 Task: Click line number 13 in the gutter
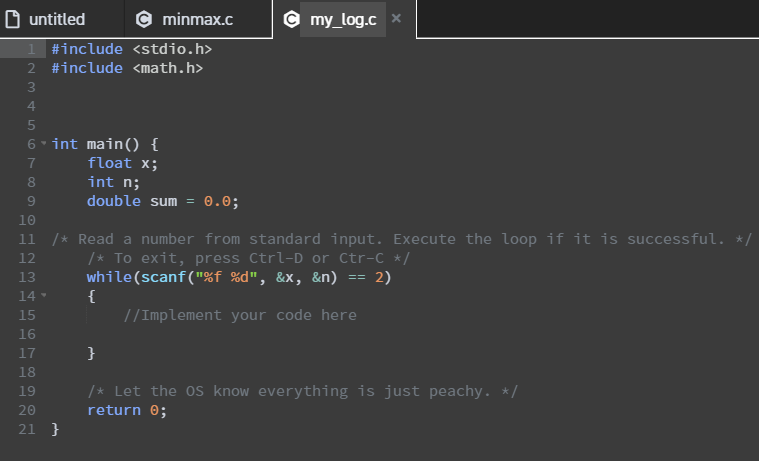point(27,277)
